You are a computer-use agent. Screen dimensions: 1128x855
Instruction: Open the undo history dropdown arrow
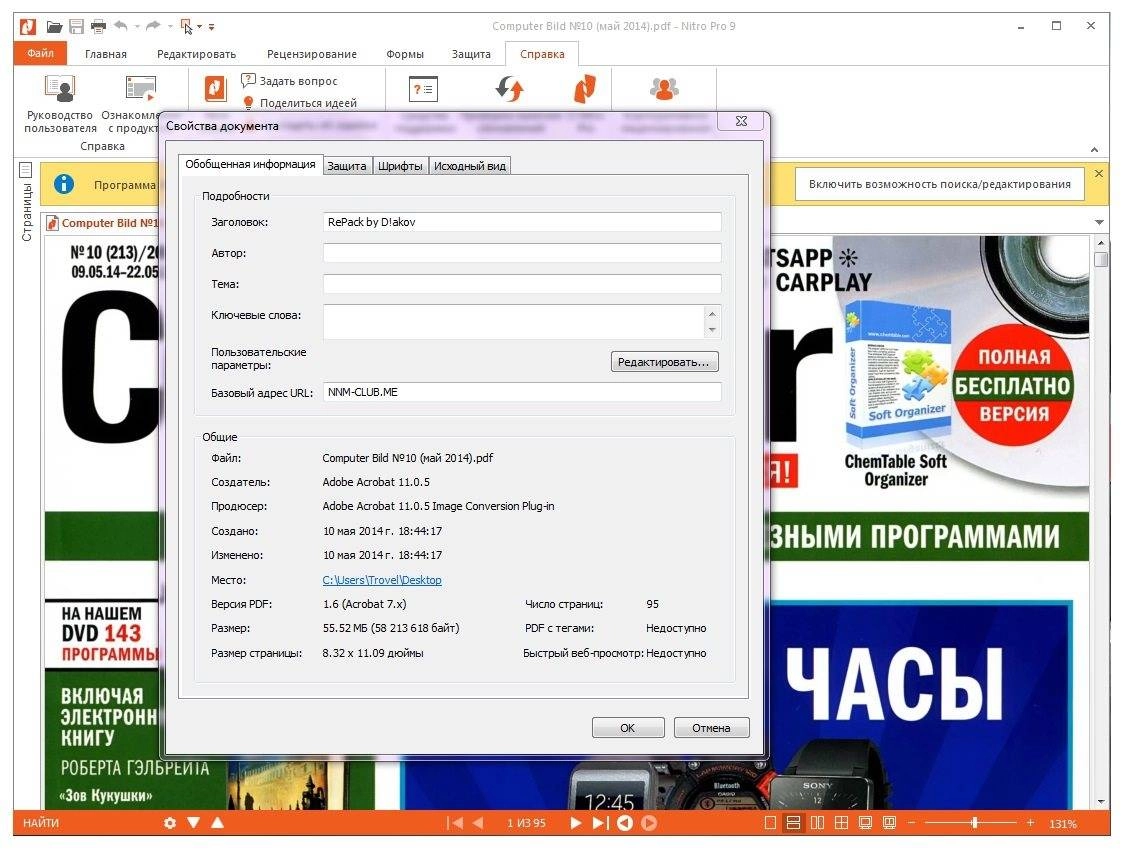(x=137, y=27)
